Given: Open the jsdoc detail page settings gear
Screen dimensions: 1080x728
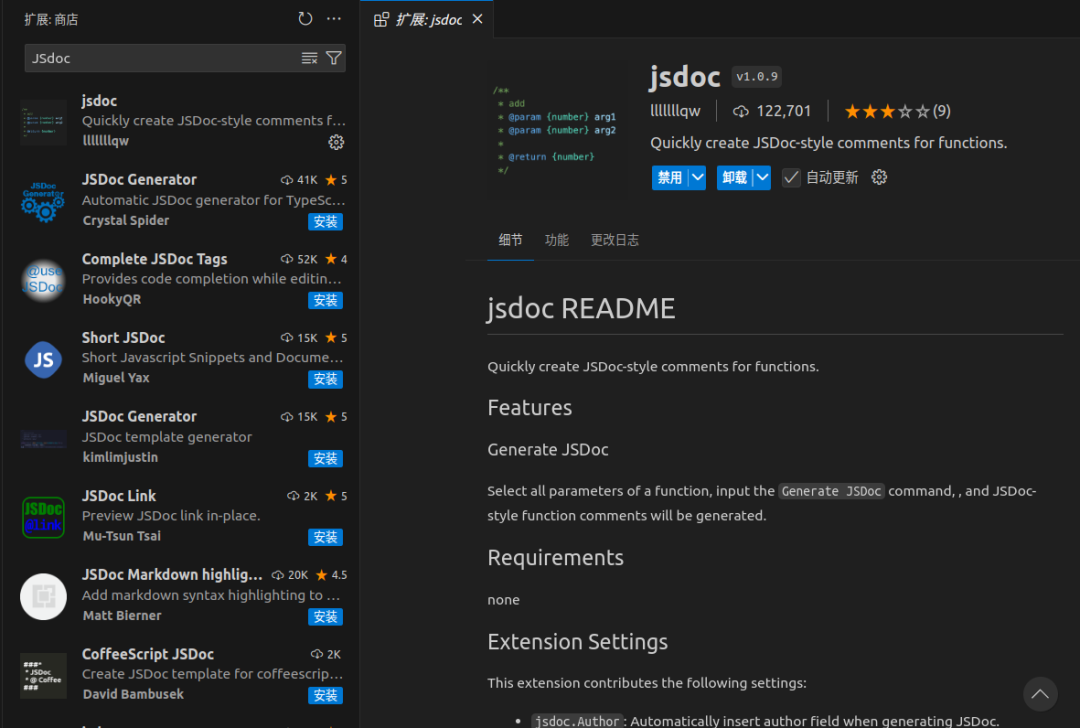Looking at the screenshot, I should [x=879, y=177].
